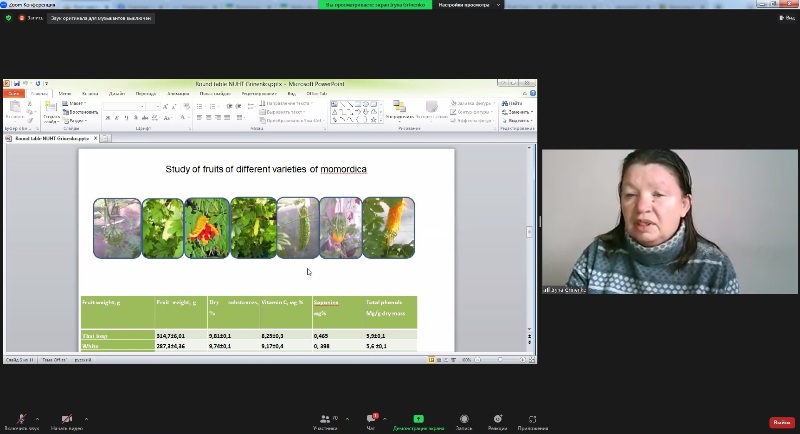800x434 pixels.
Task: Expand video options arrow beside camera
Action: click(86, 419)
